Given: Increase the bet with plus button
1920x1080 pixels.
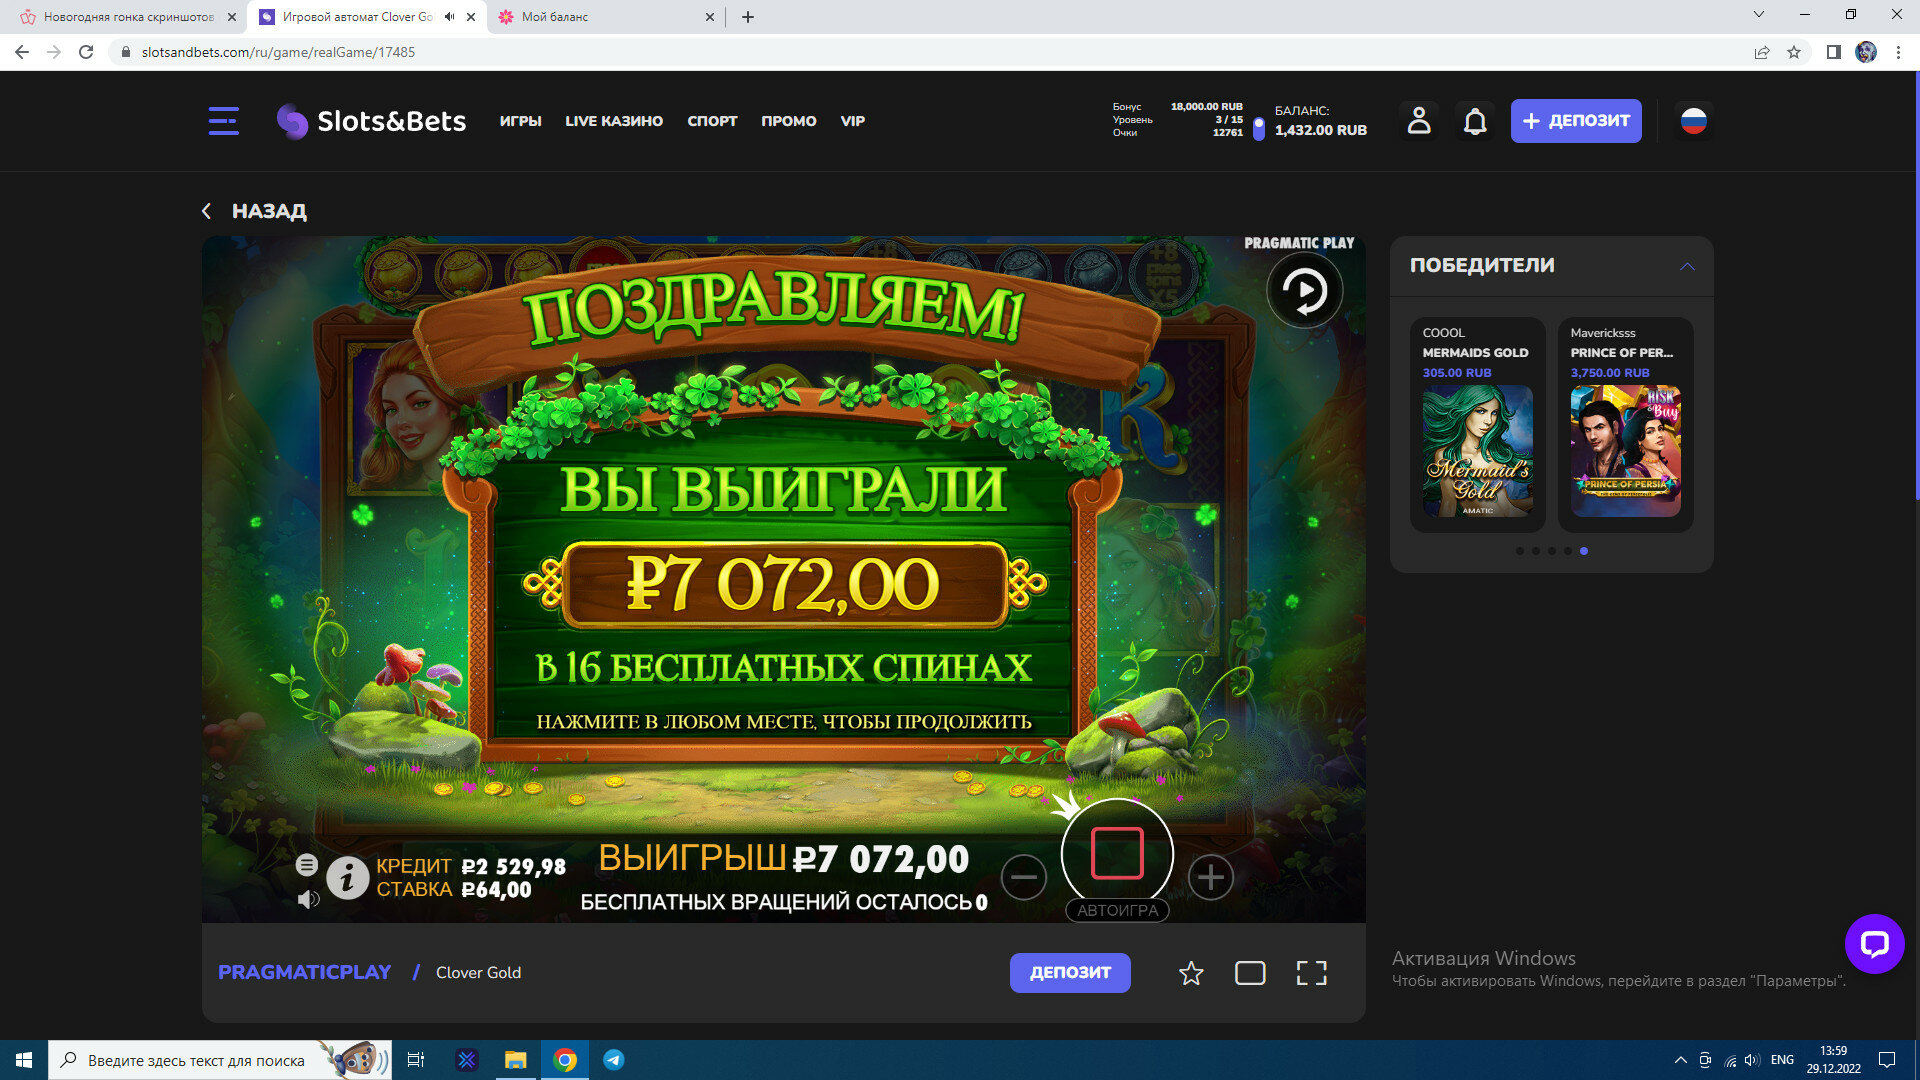Looking at the screenshot, I should 1210,878.
